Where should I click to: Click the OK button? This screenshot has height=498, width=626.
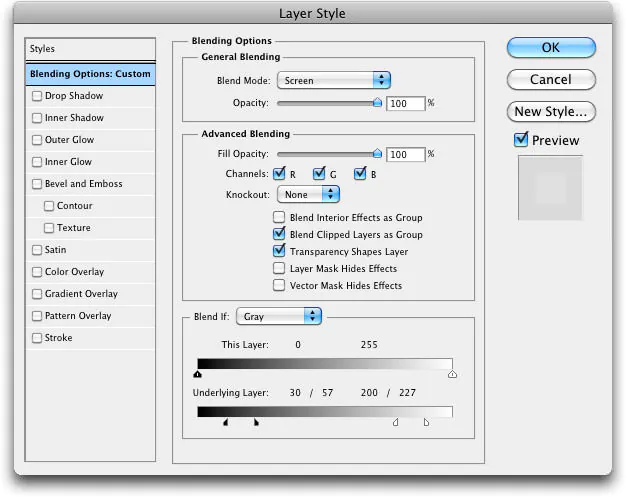[551, 48]
